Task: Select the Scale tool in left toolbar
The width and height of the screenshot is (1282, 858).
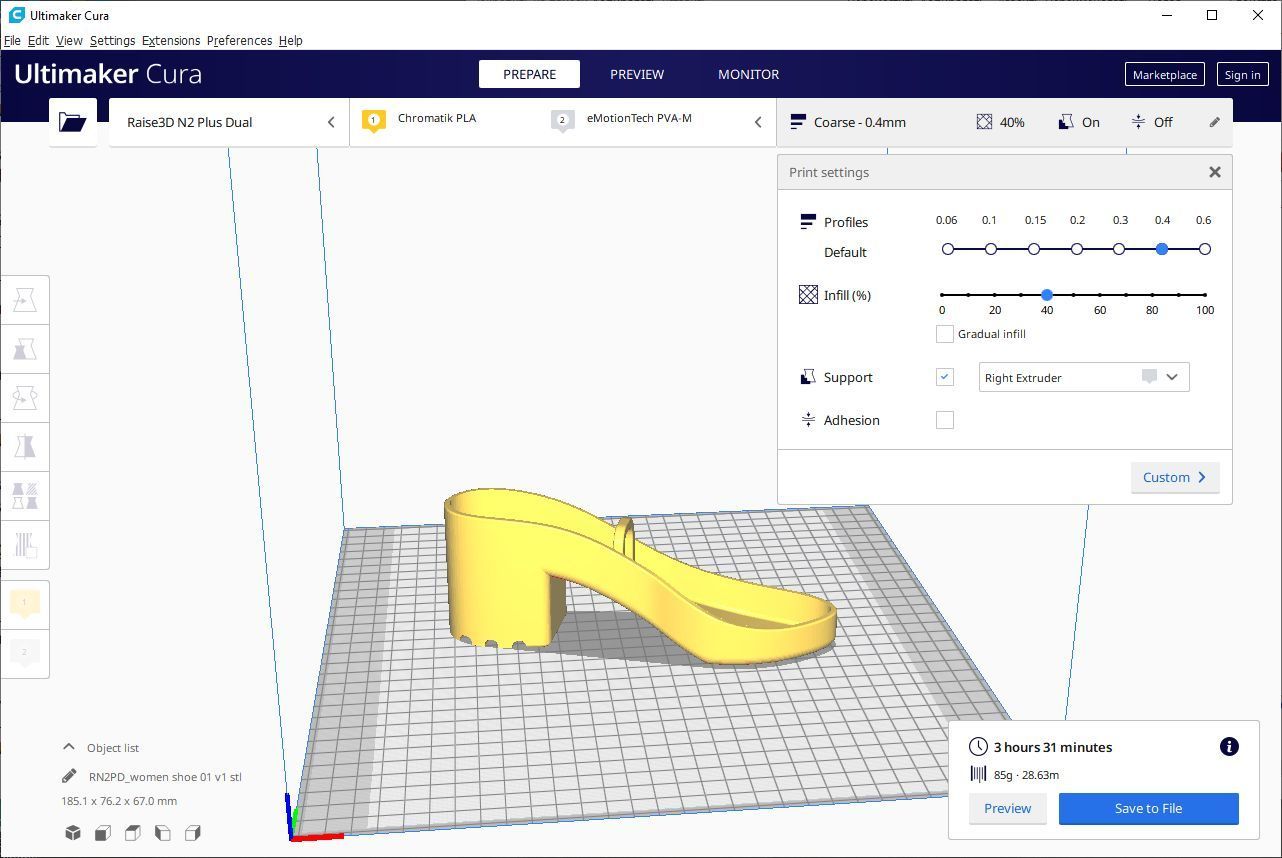Action: coord(25,349)
